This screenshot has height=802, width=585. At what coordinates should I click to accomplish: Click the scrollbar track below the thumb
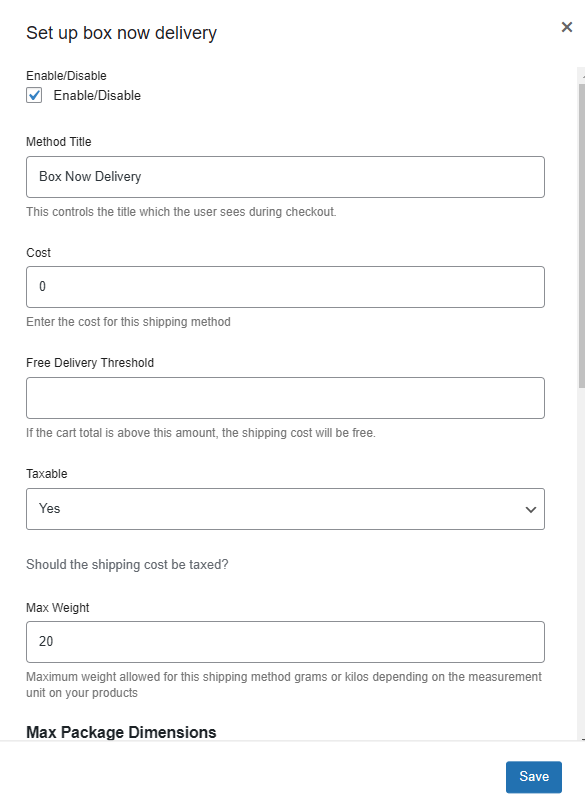(582, 560)
